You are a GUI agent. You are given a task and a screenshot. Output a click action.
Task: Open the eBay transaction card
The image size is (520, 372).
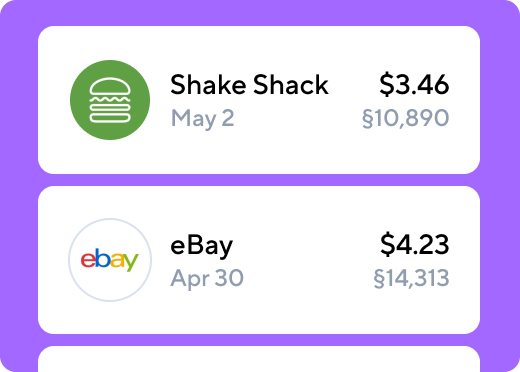[x=259, y=260]
